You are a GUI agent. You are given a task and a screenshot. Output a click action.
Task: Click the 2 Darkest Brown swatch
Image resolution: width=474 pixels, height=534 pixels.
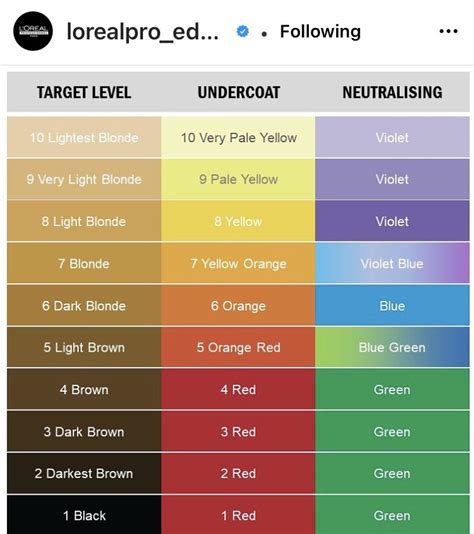(x=84, y=473)
